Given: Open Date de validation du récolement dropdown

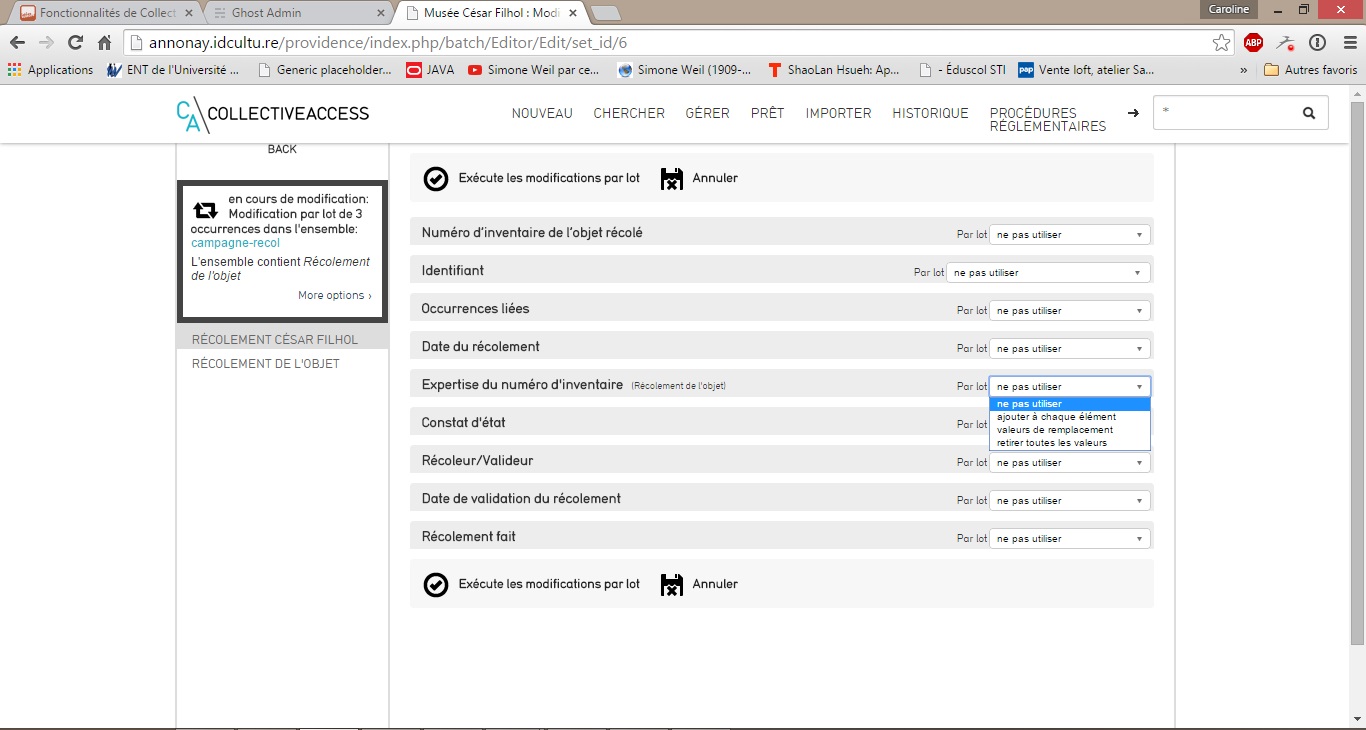Looking at the screenshot, I should [1070, 501].
